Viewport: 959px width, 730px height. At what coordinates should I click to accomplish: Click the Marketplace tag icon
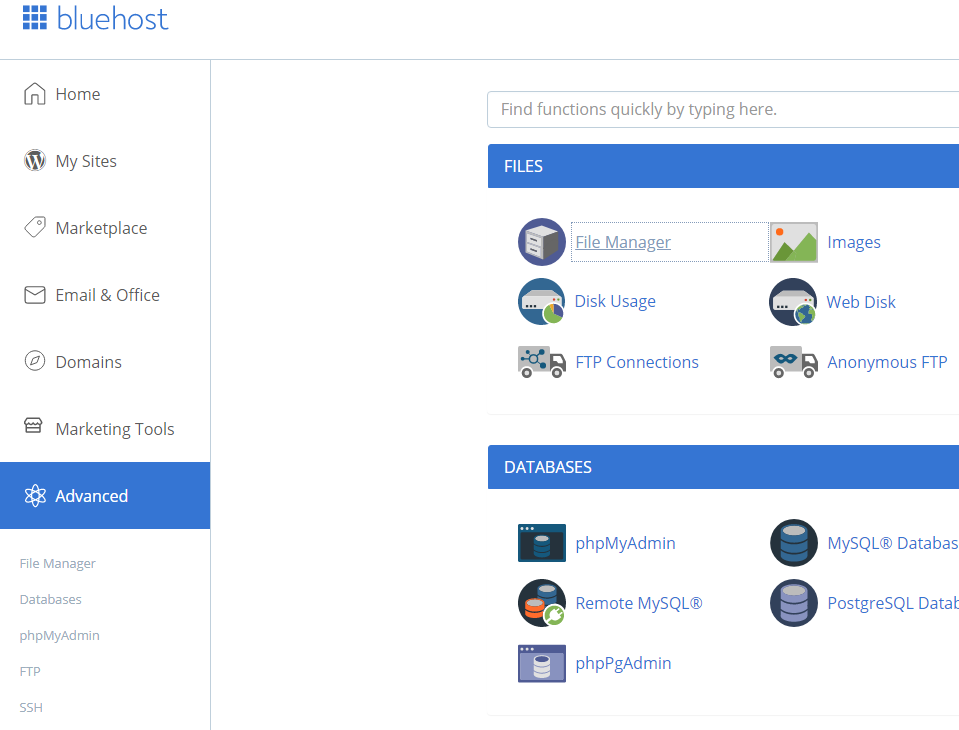(x=35, y=227)
